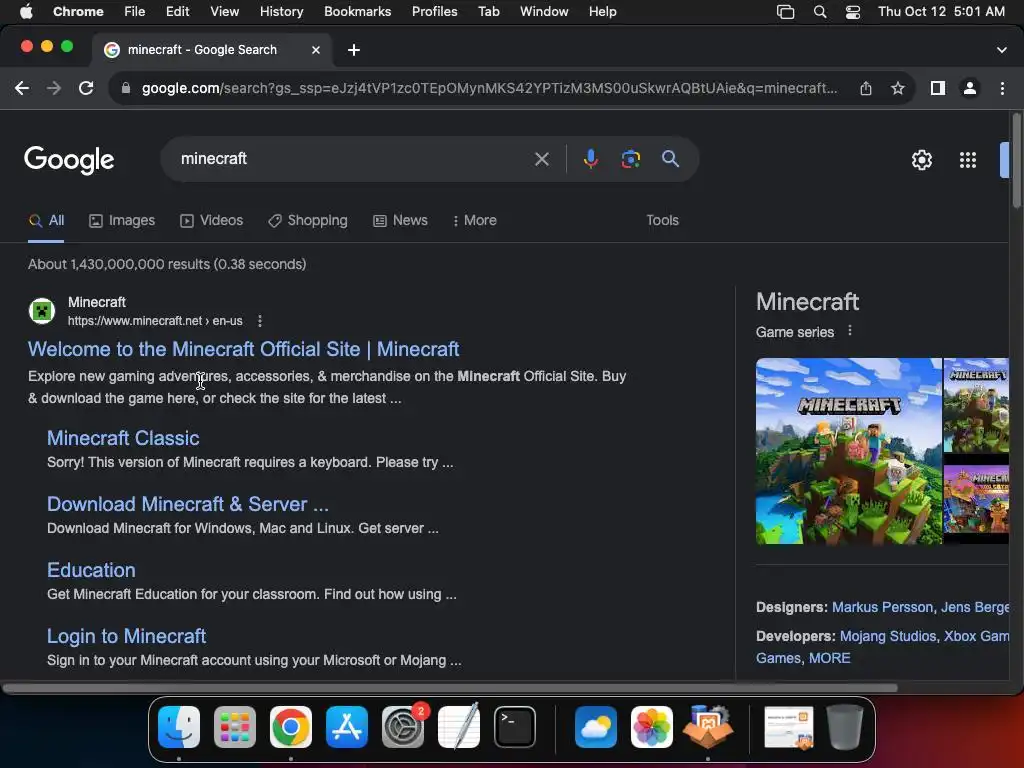Viewport: 1024px width, 768px height.
Task: Open the Education sitelink
Action: click(x=91, y=570)
